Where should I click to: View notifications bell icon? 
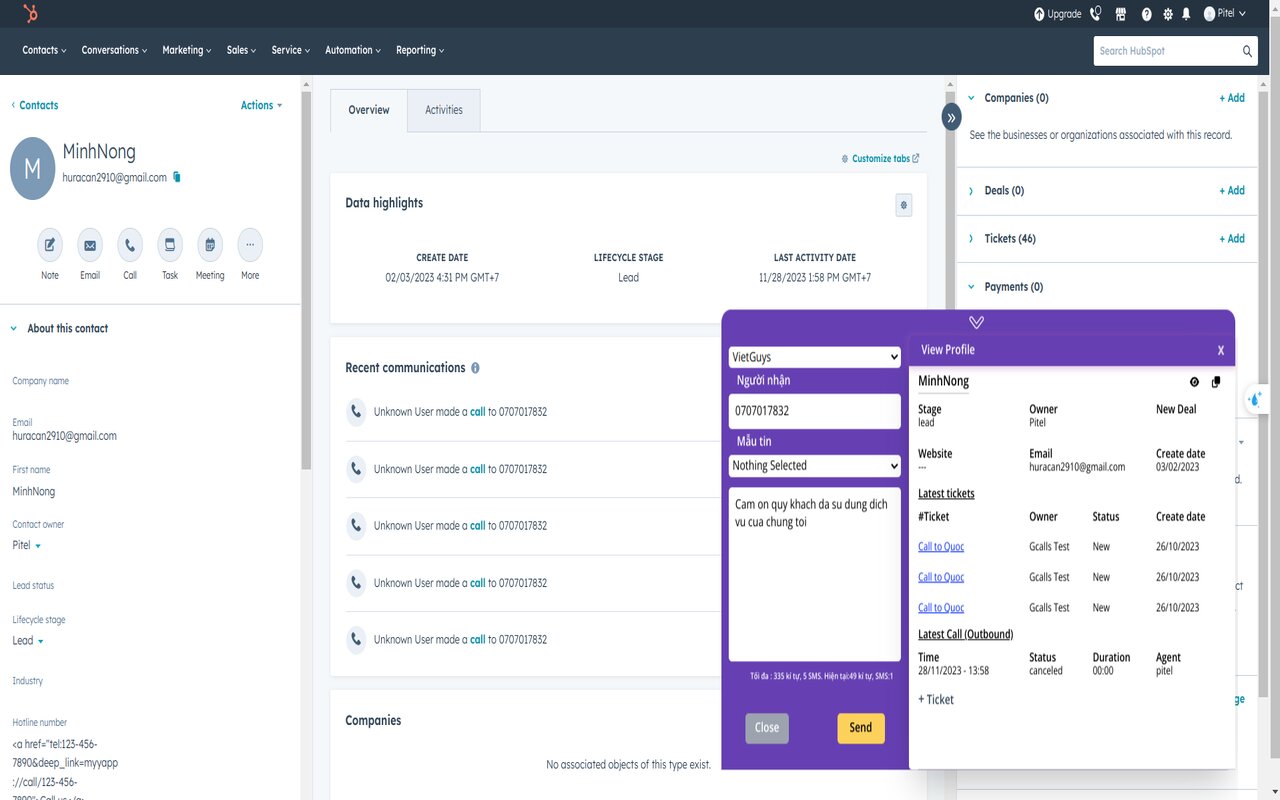coord(1186,14)
